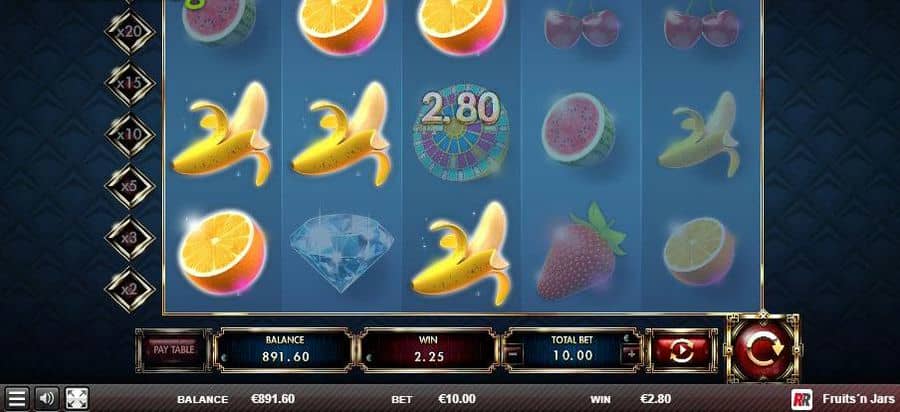Decrease total bet with minus button
The height and width of the screenshot is (412, 900).
tap(513, 354)
